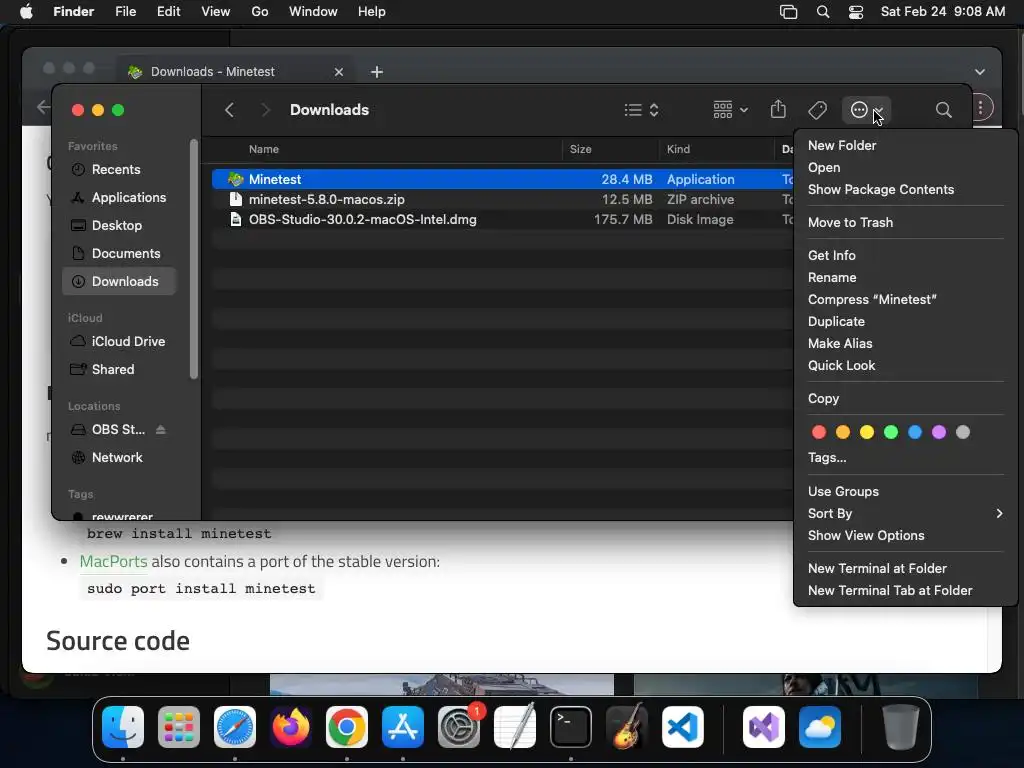Toggle Use Groups option

905,492
